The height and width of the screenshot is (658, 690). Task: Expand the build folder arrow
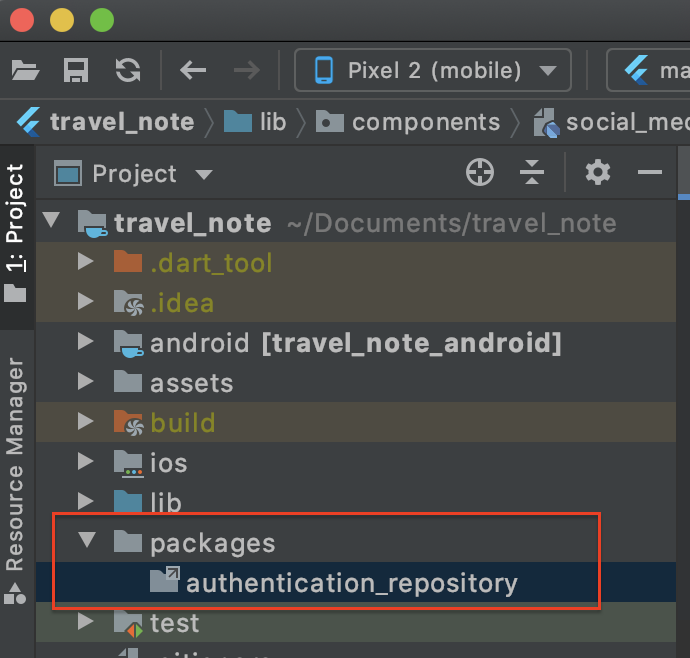pyautogui.click(x=85, y=422)
